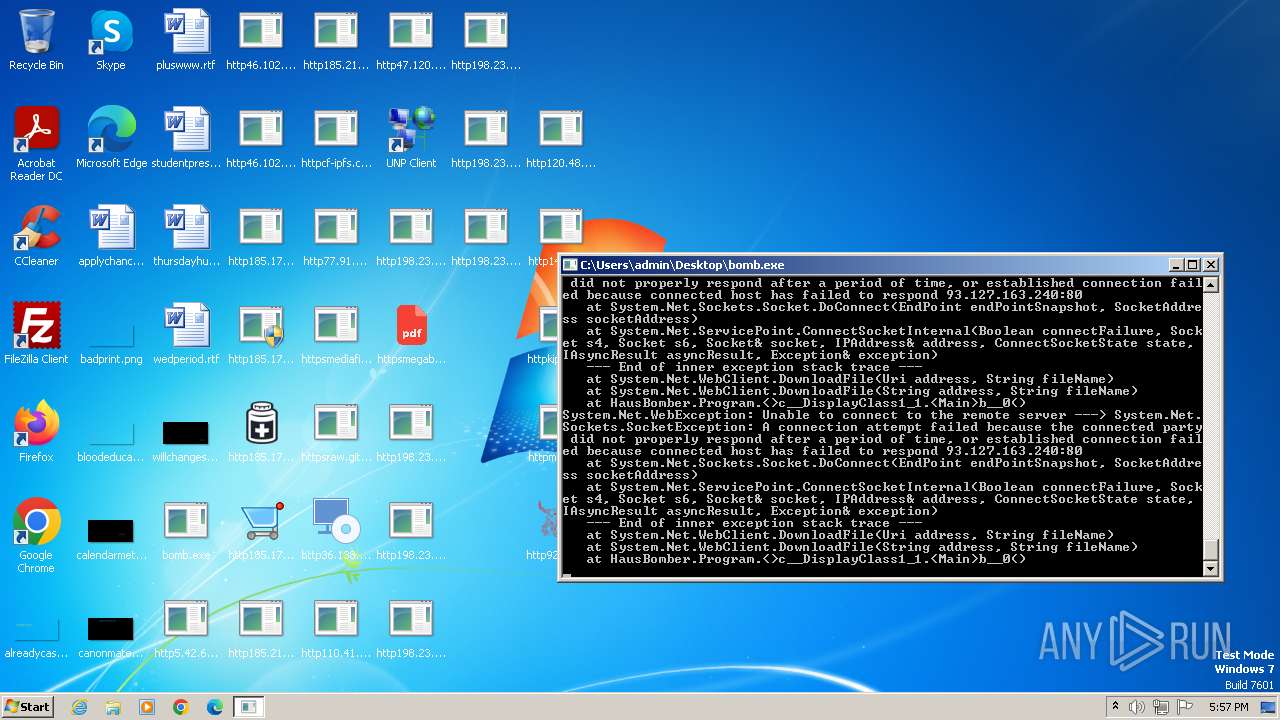Select the http5.42.6... desktop file
Image resolution: width=1280 pixels, height=720 pixels.
[x=186, y=628]
